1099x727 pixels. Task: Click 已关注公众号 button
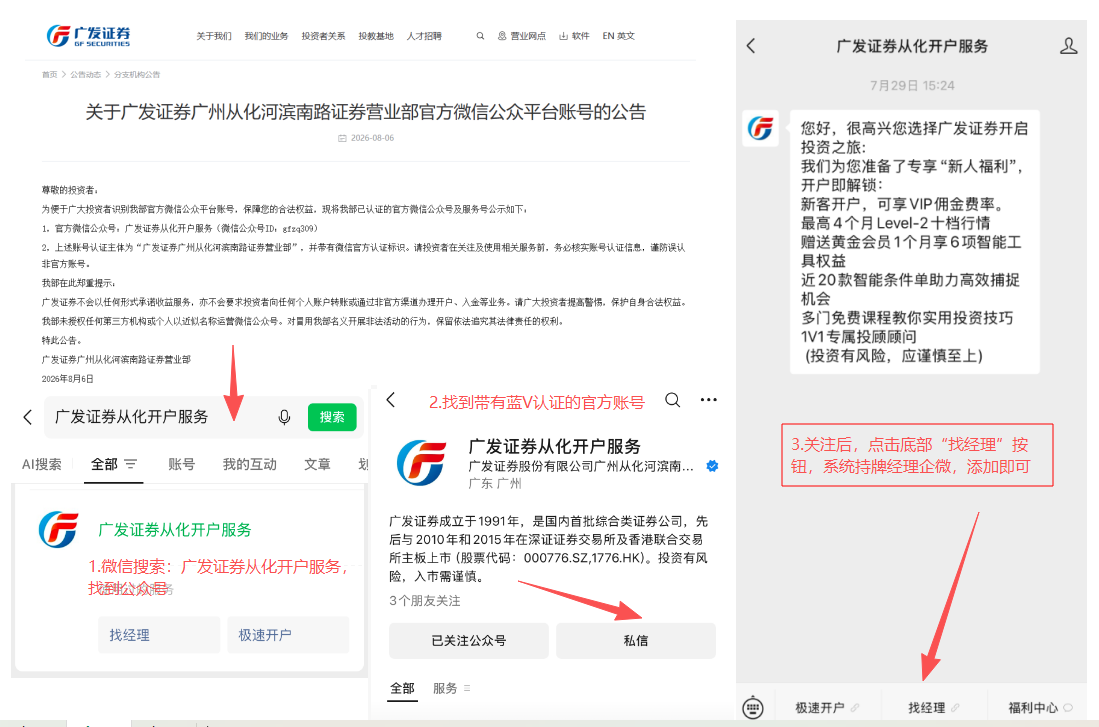469,640
